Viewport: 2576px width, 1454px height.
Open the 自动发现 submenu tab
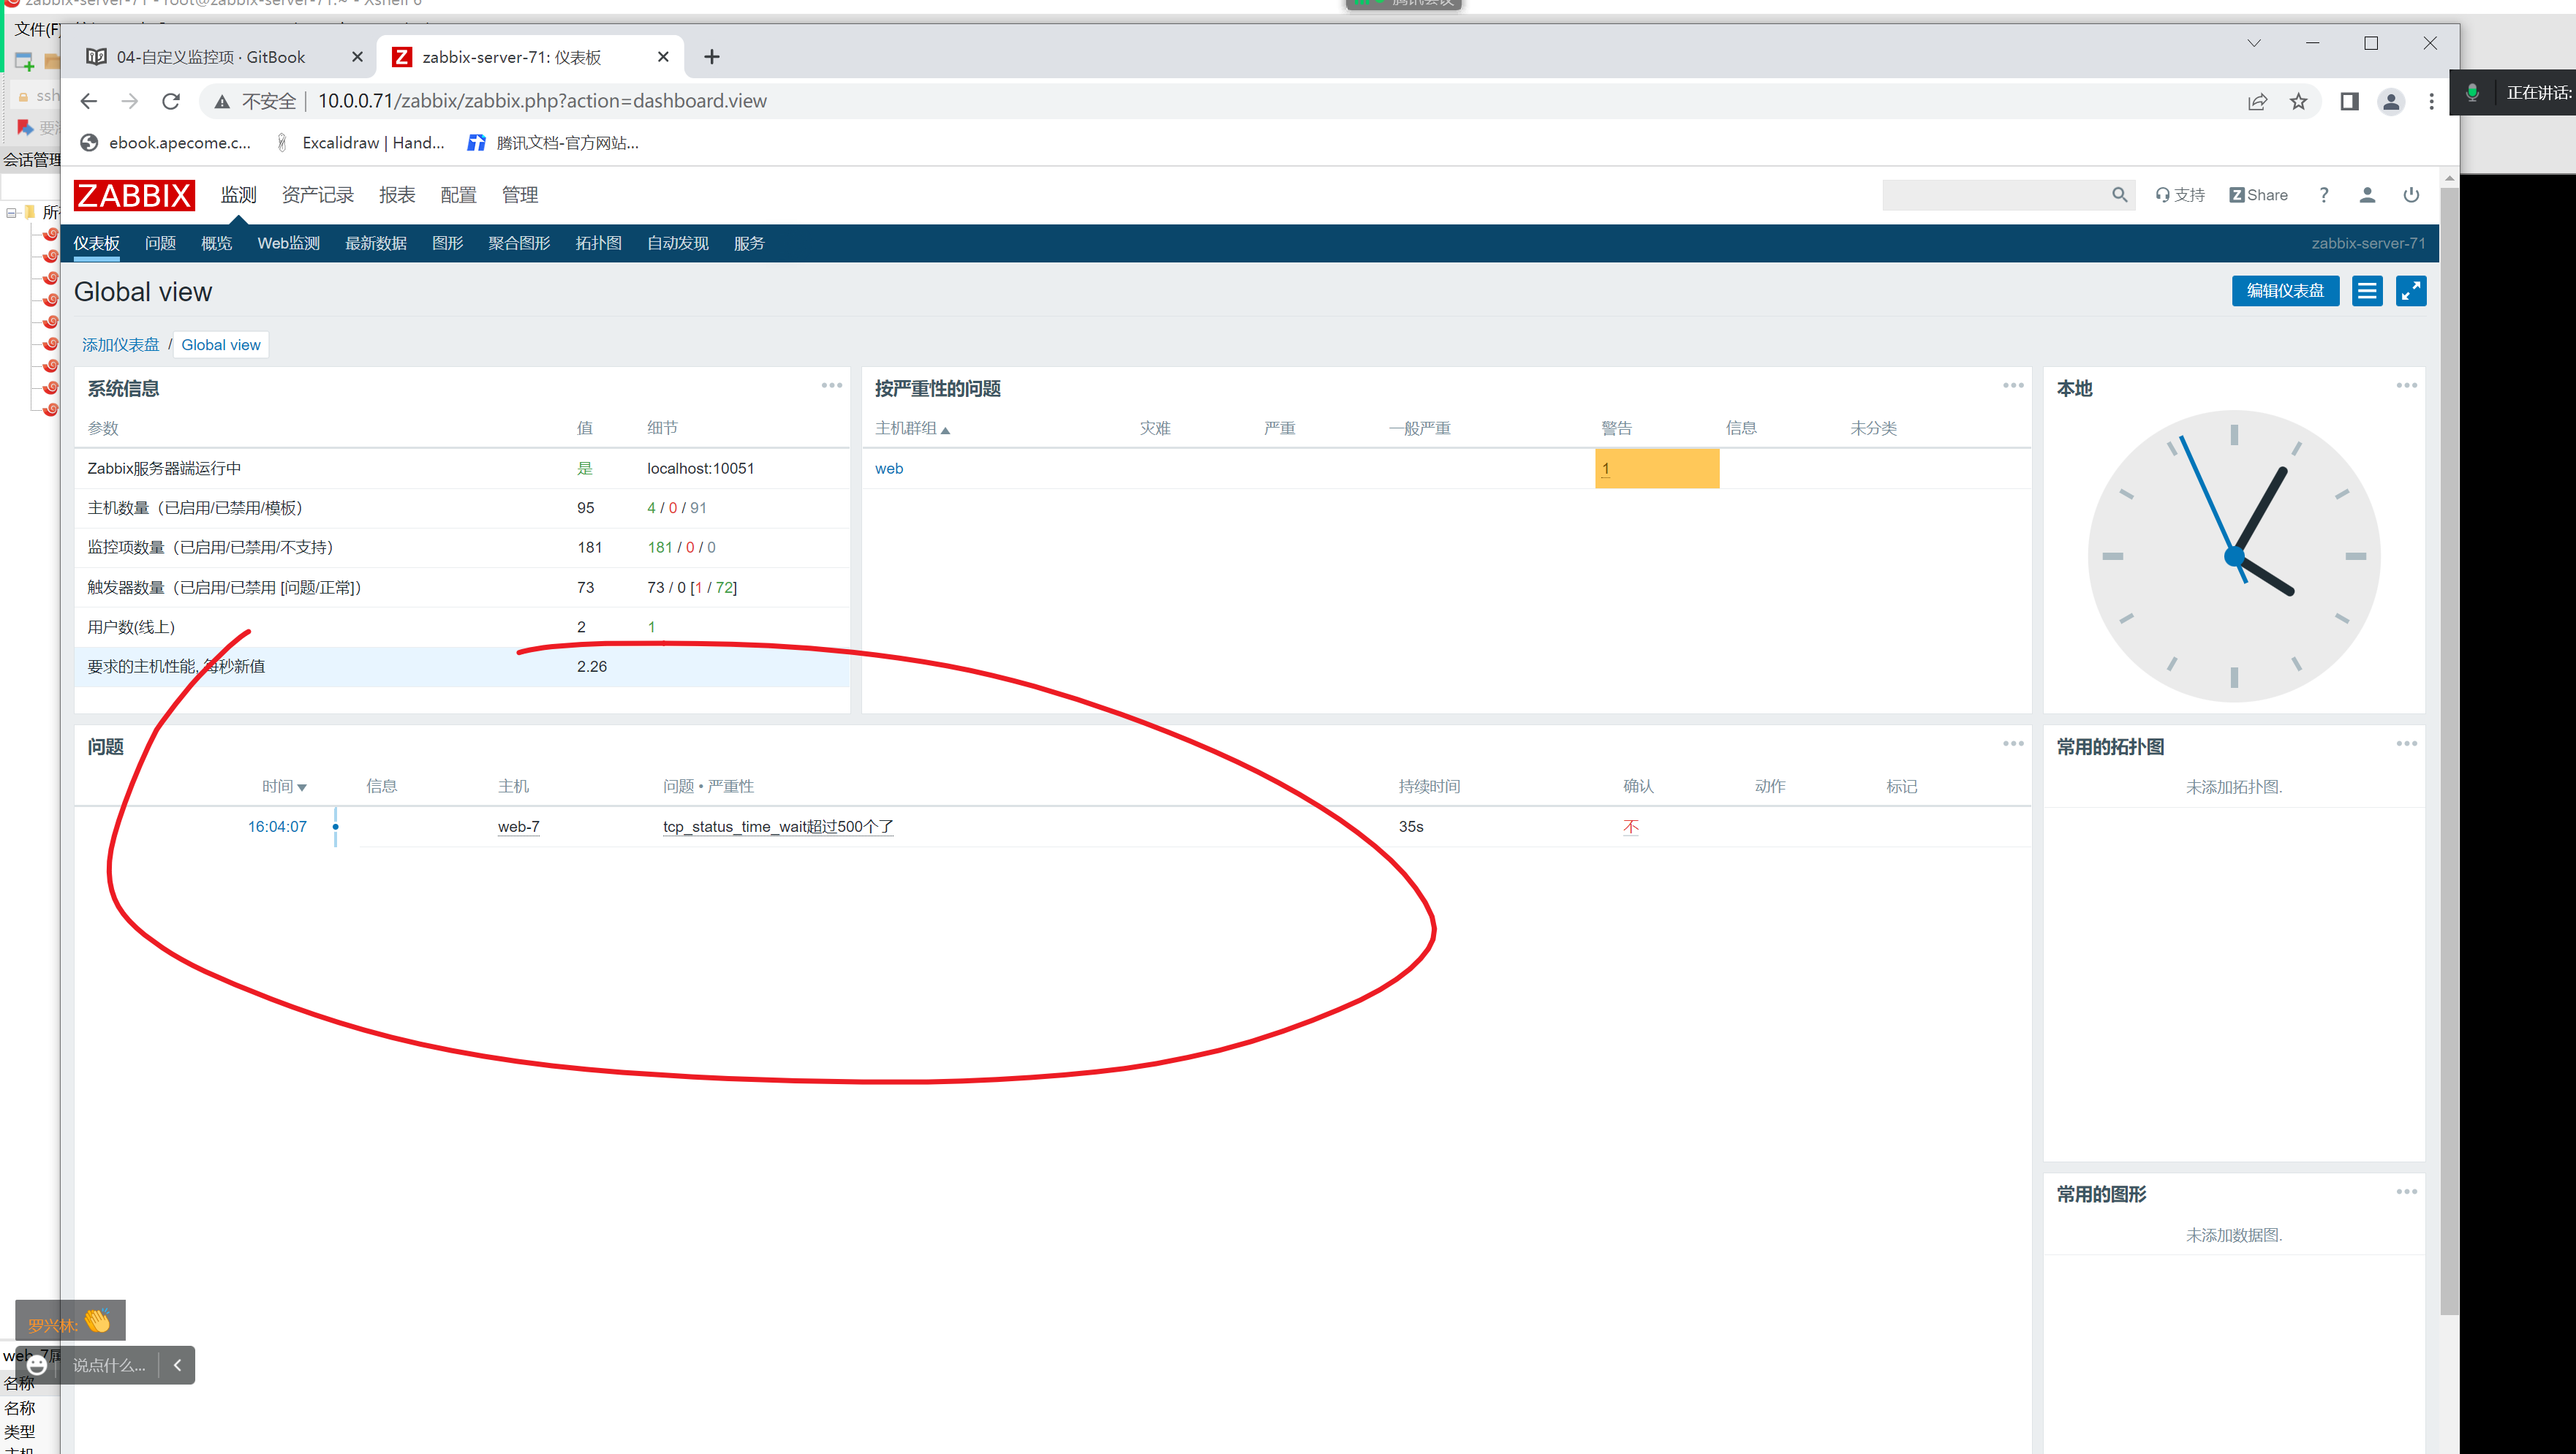(677, 243)
